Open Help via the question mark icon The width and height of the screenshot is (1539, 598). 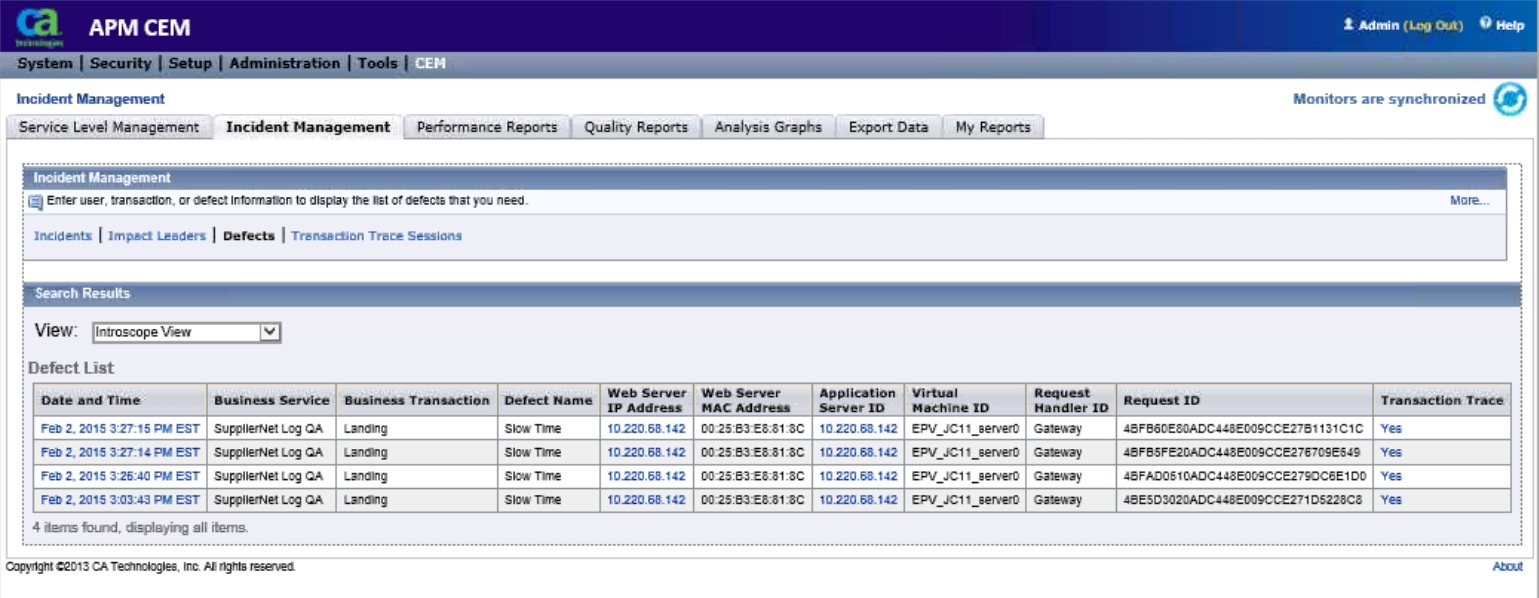(1486, 24)
